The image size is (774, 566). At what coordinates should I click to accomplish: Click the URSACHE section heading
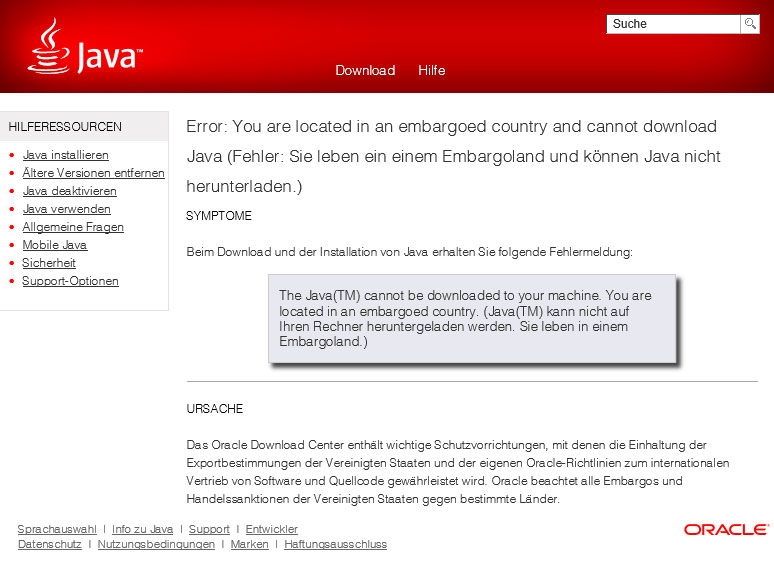215,409
